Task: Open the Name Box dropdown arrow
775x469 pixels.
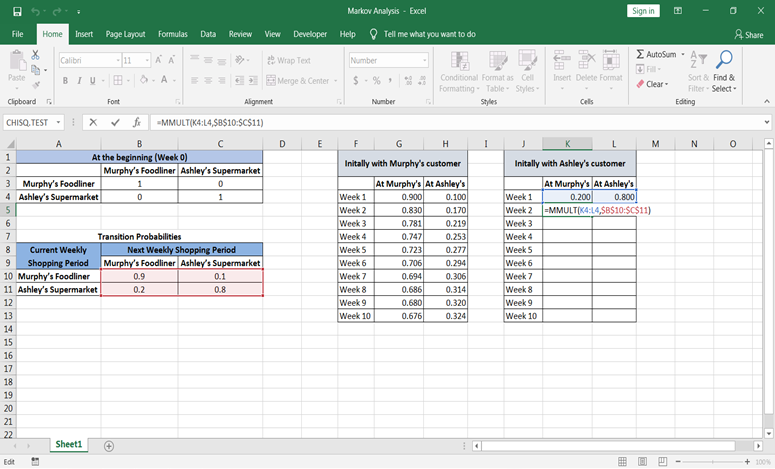Action: tap(58, 123)
